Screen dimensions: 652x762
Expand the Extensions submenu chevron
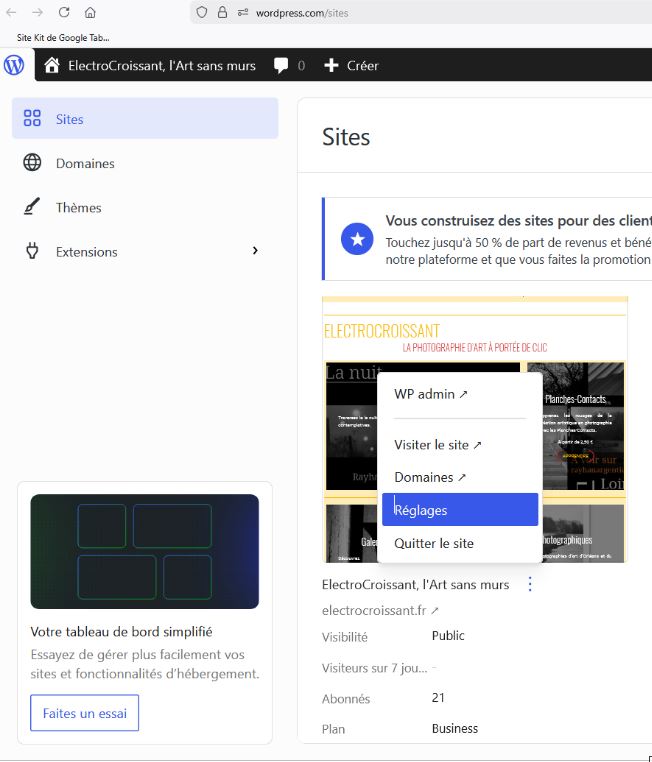pyautogui.click(x=255, y=251)
